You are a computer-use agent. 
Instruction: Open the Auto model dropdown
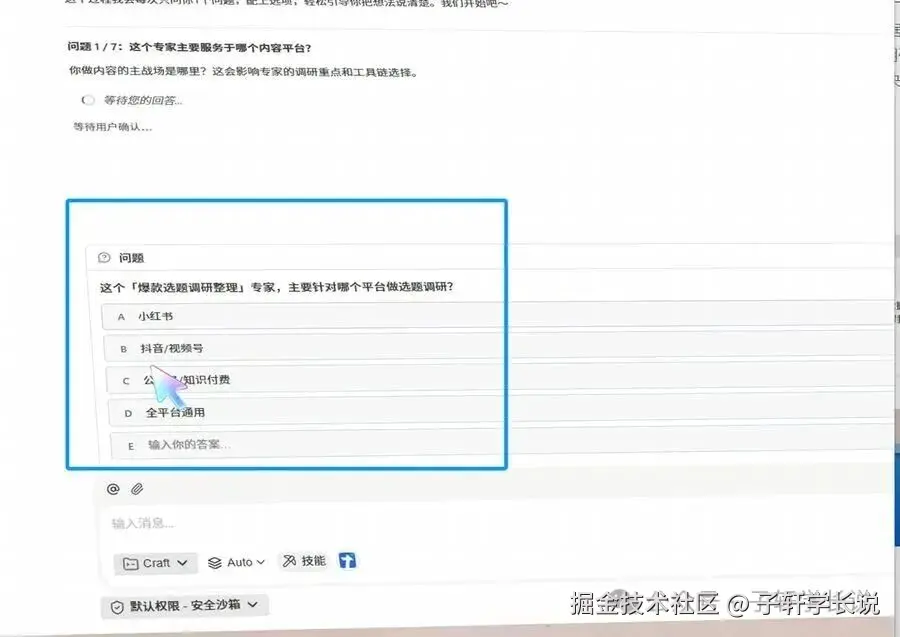click(236, 562)
